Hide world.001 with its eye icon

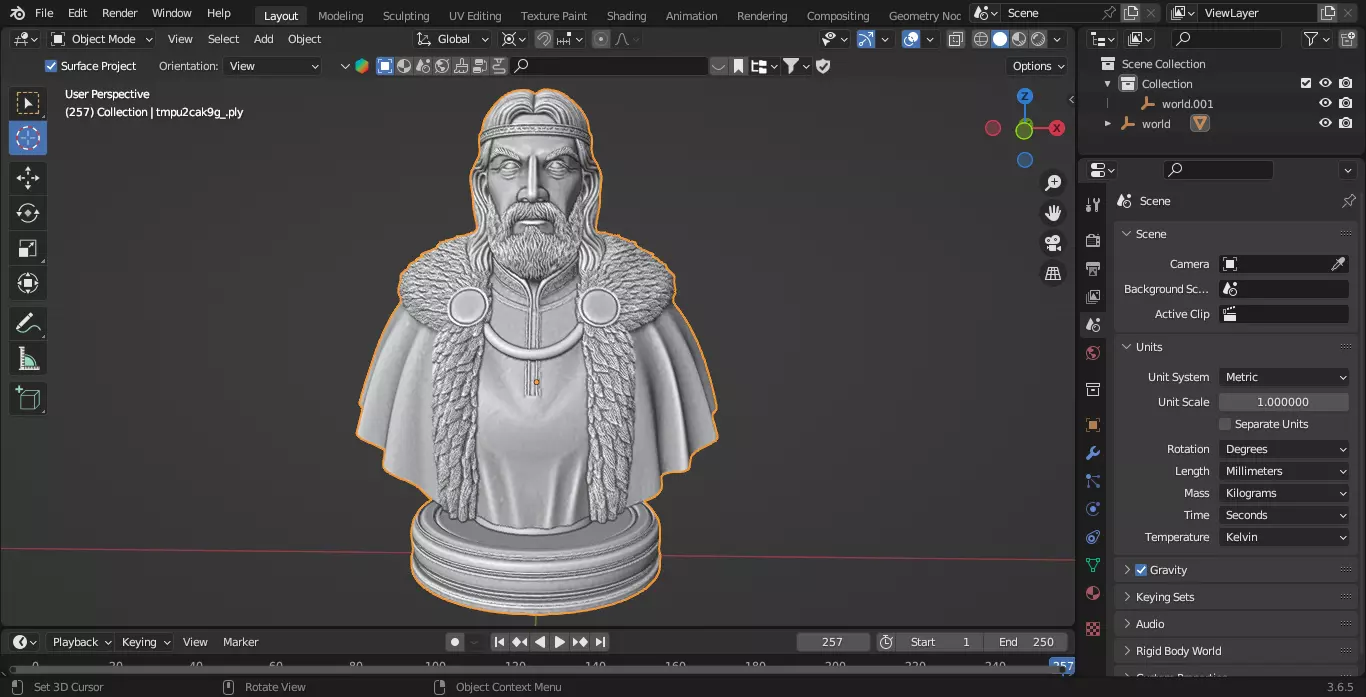pyautogui.click(x=1325, y=104)
